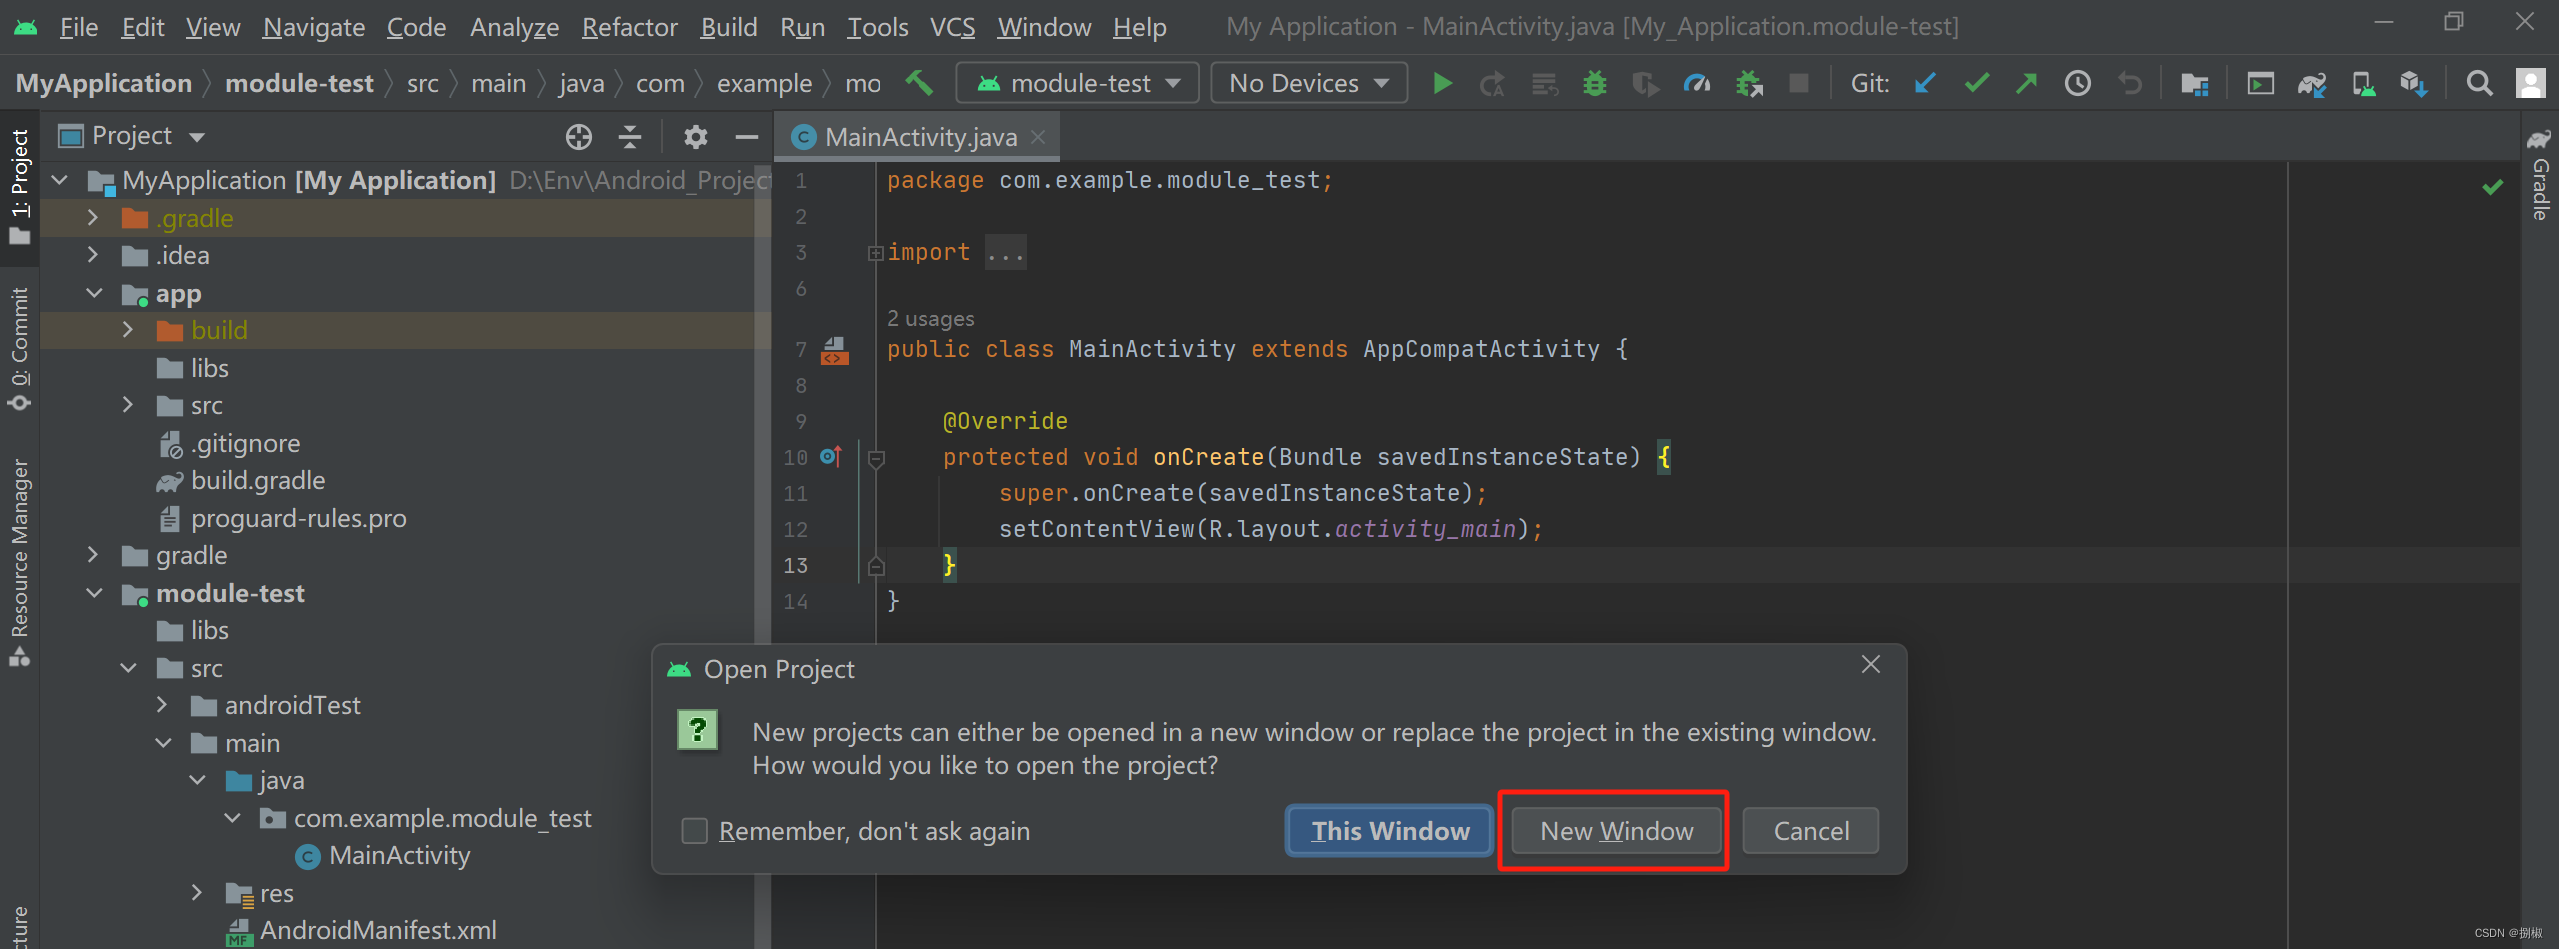2559x949 pixels.
Task: Select proguard-rules.pro file
Action: pos(298,518)
